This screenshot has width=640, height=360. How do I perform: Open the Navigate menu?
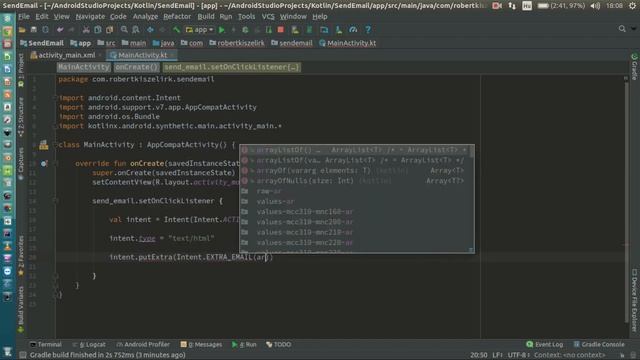pos(90,17)
